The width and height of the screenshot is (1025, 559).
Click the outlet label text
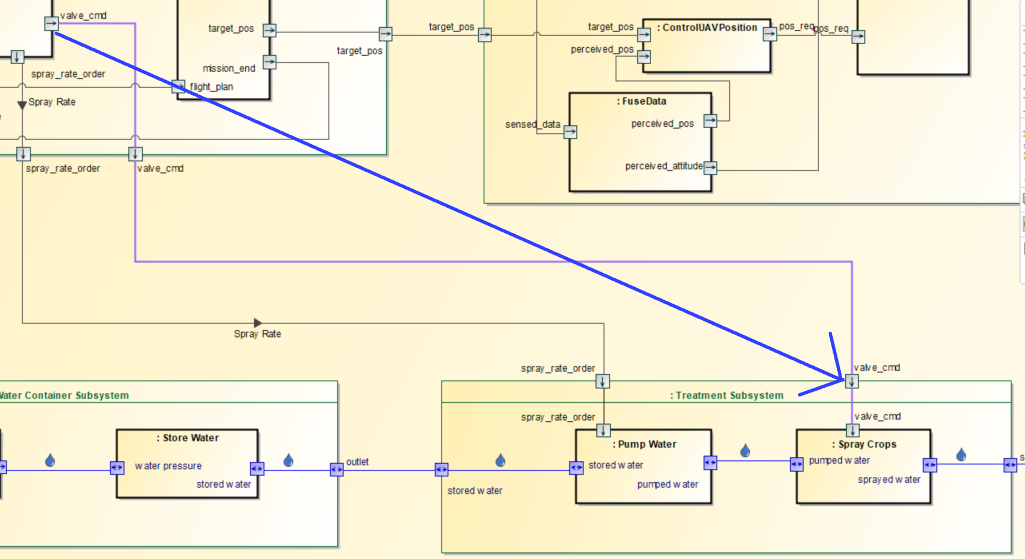pyautogui.click(x=358, y=462)
